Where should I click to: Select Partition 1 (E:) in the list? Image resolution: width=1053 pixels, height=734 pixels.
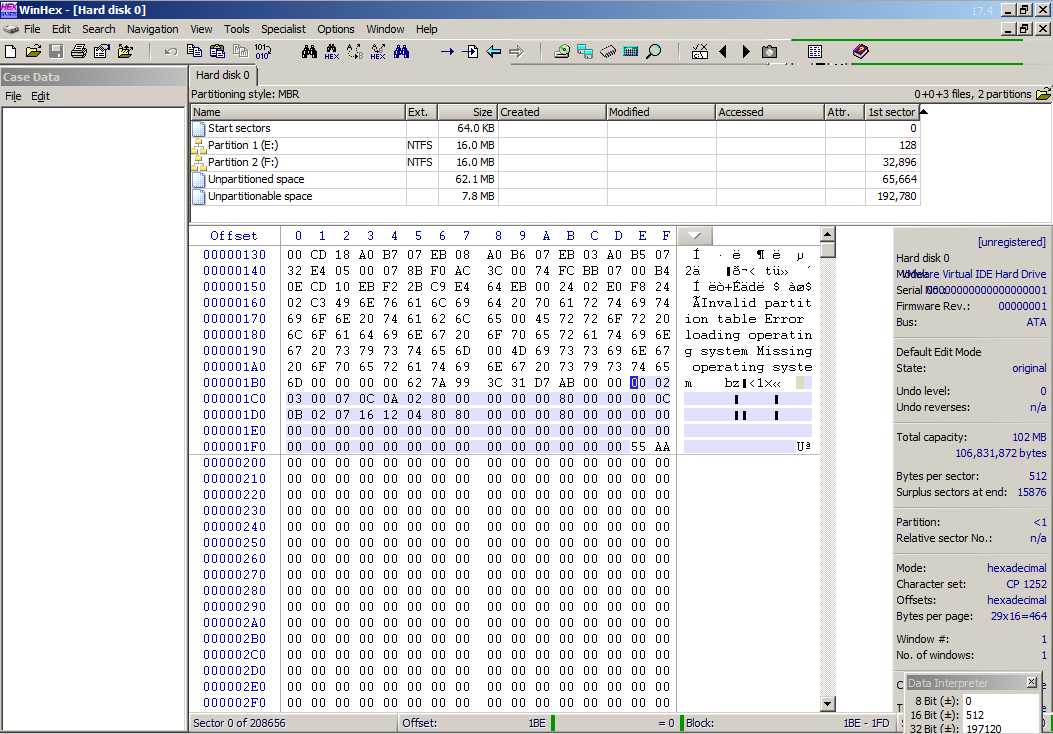point(241,145)
